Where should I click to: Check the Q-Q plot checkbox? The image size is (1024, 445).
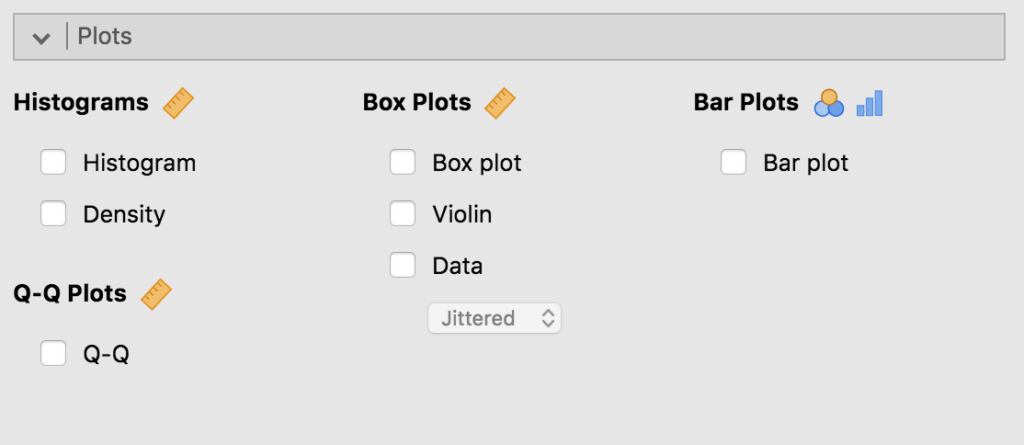click(53, 353)
